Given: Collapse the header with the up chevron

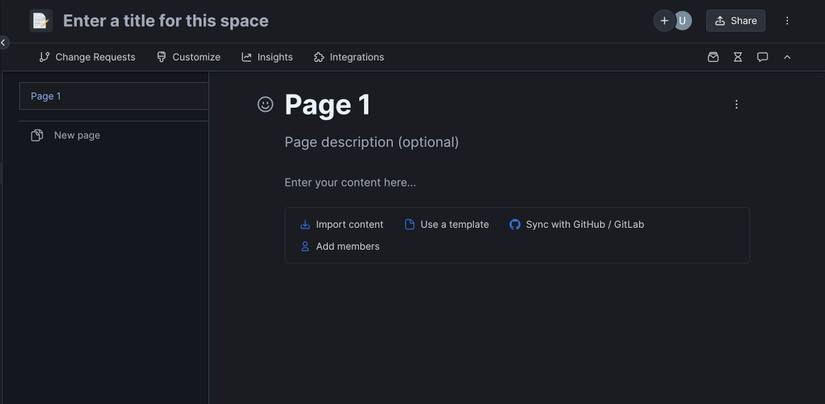Looking at the screenshot, I should [787, 57].
